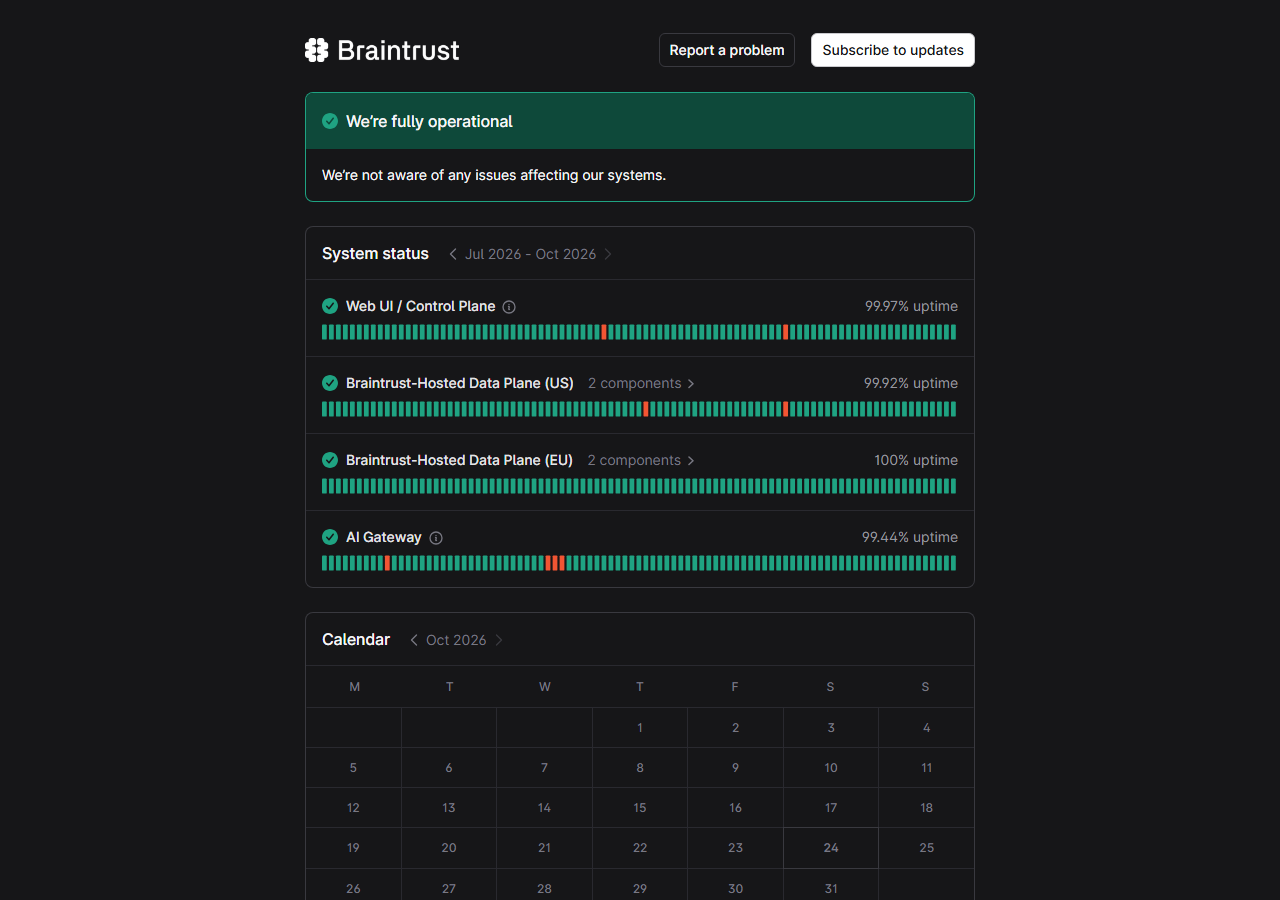Click the Web UI / Control Plane label
This screenshot has width=1280, height=900.
pos(420,306)
